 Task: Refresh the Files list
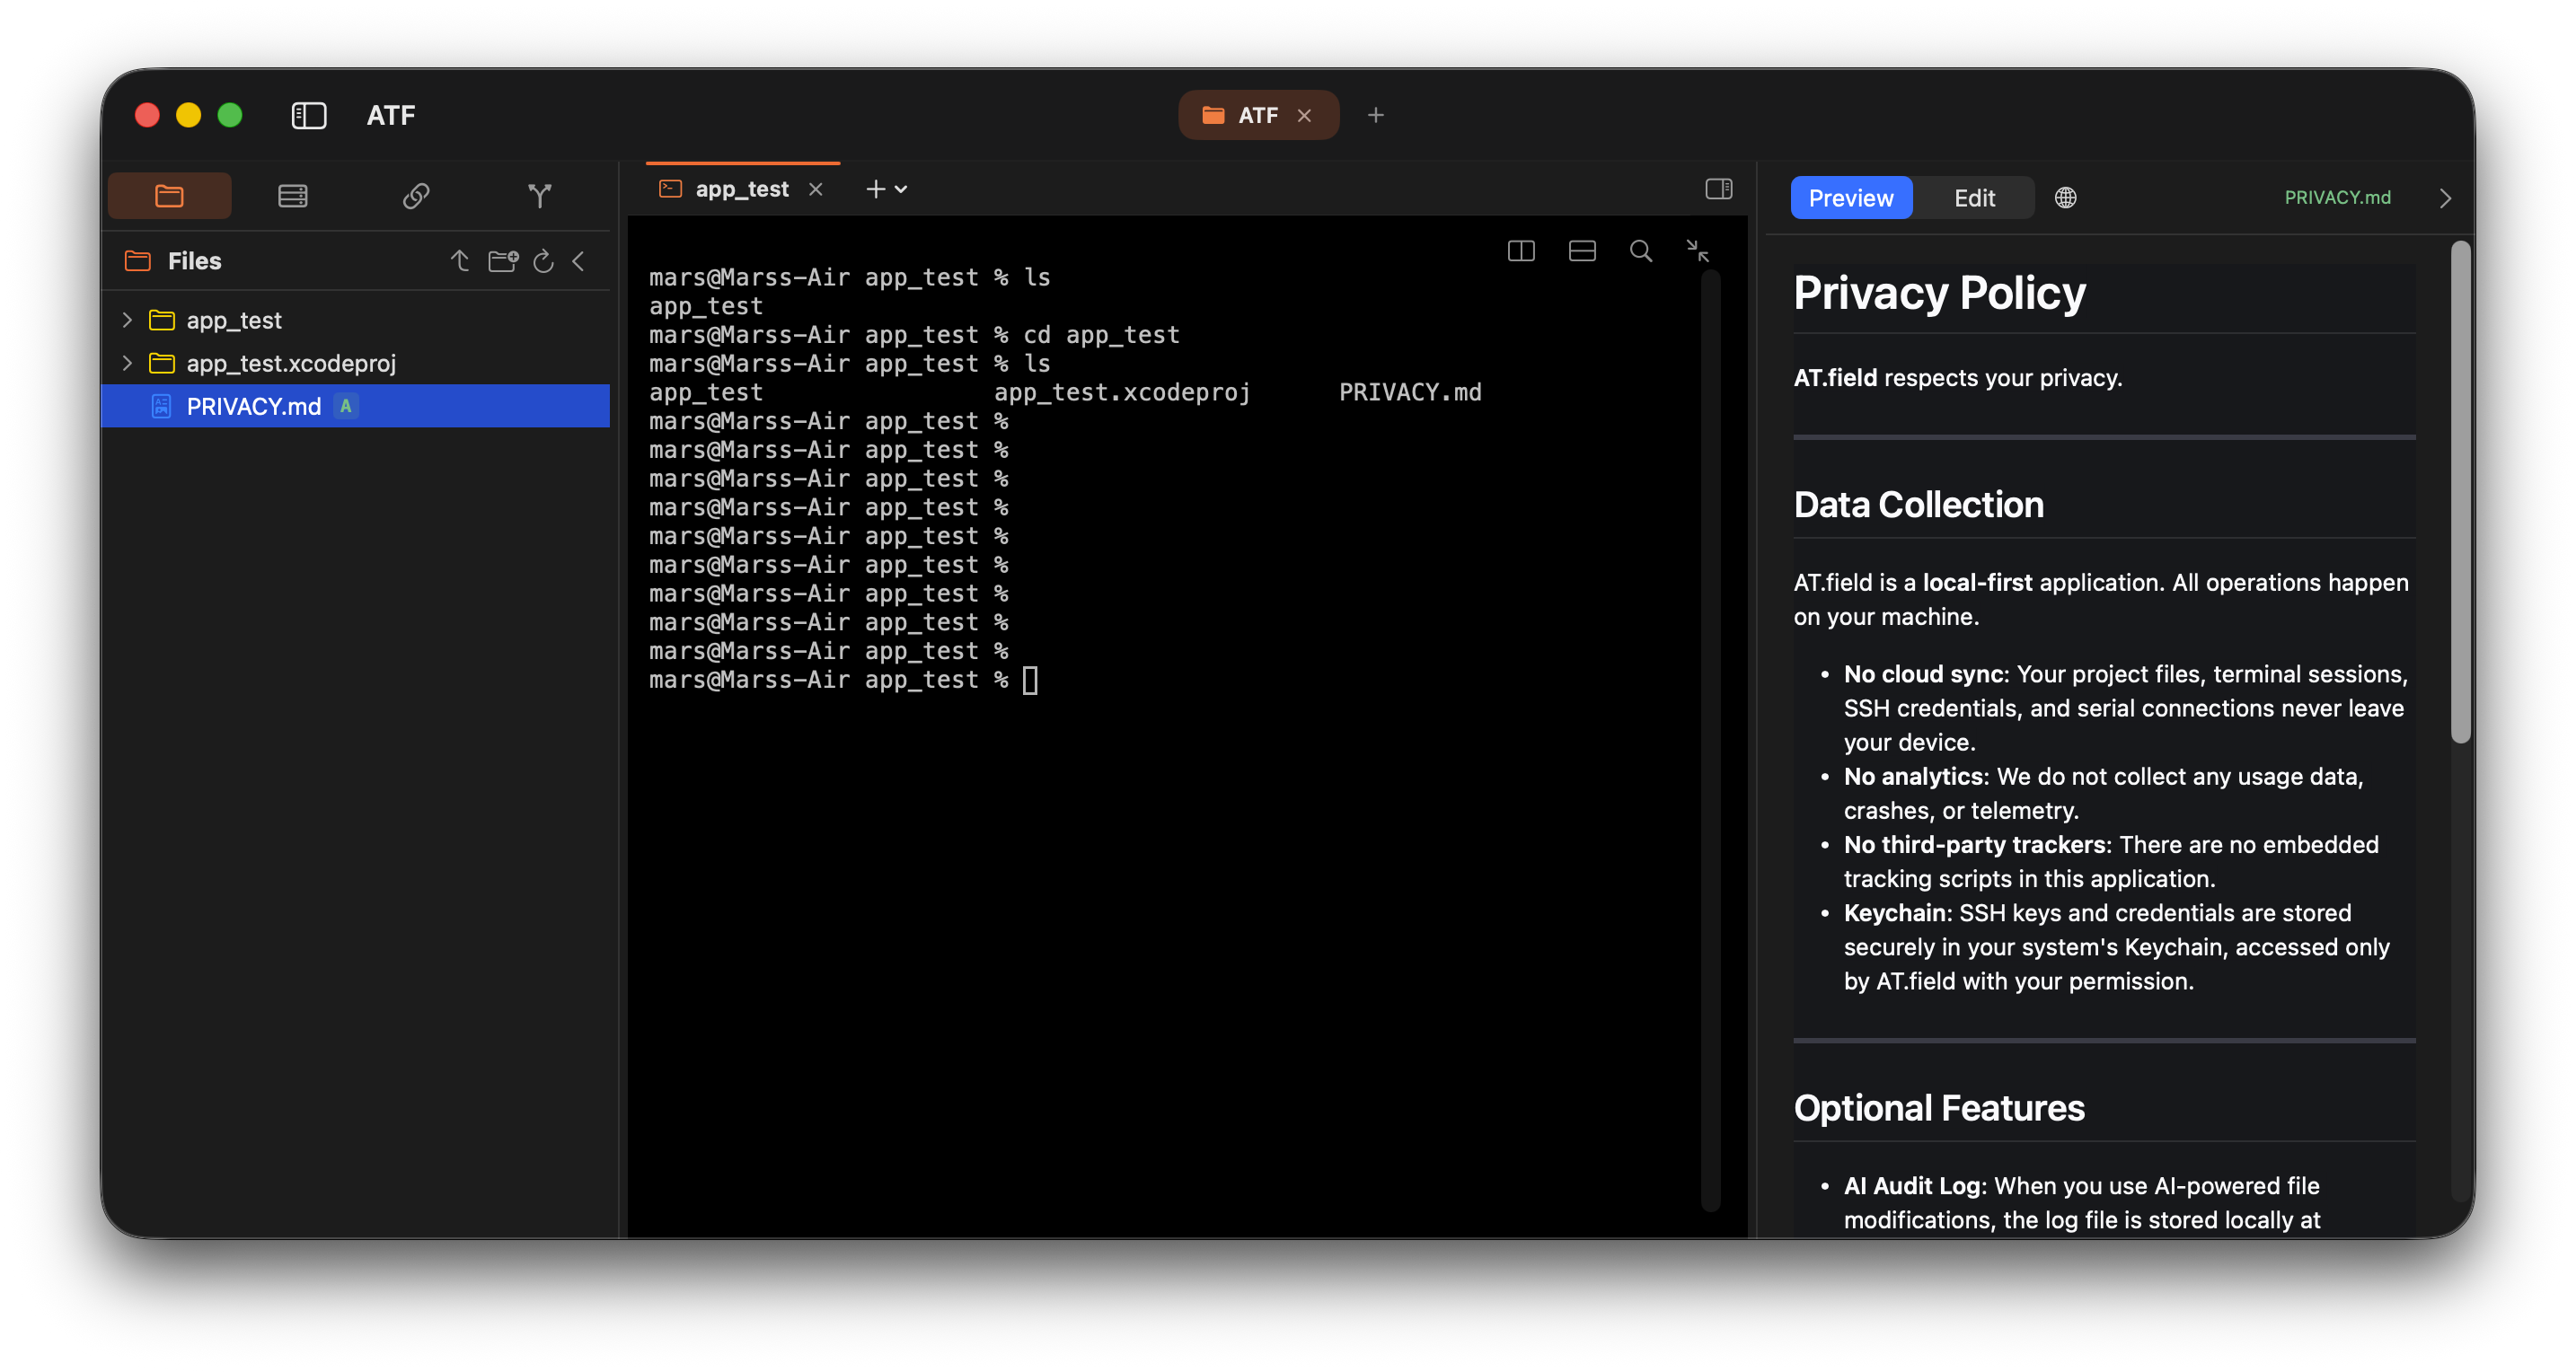543,261
